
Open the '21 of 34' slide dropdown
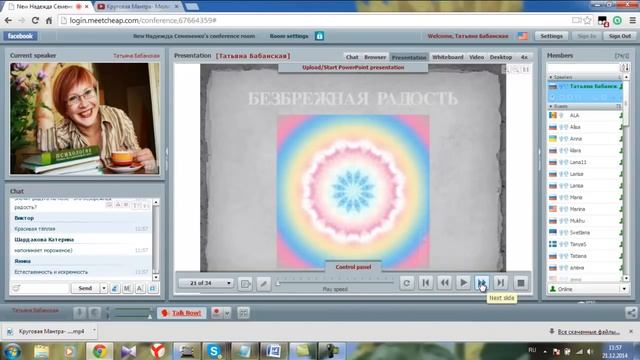(206, 283)
